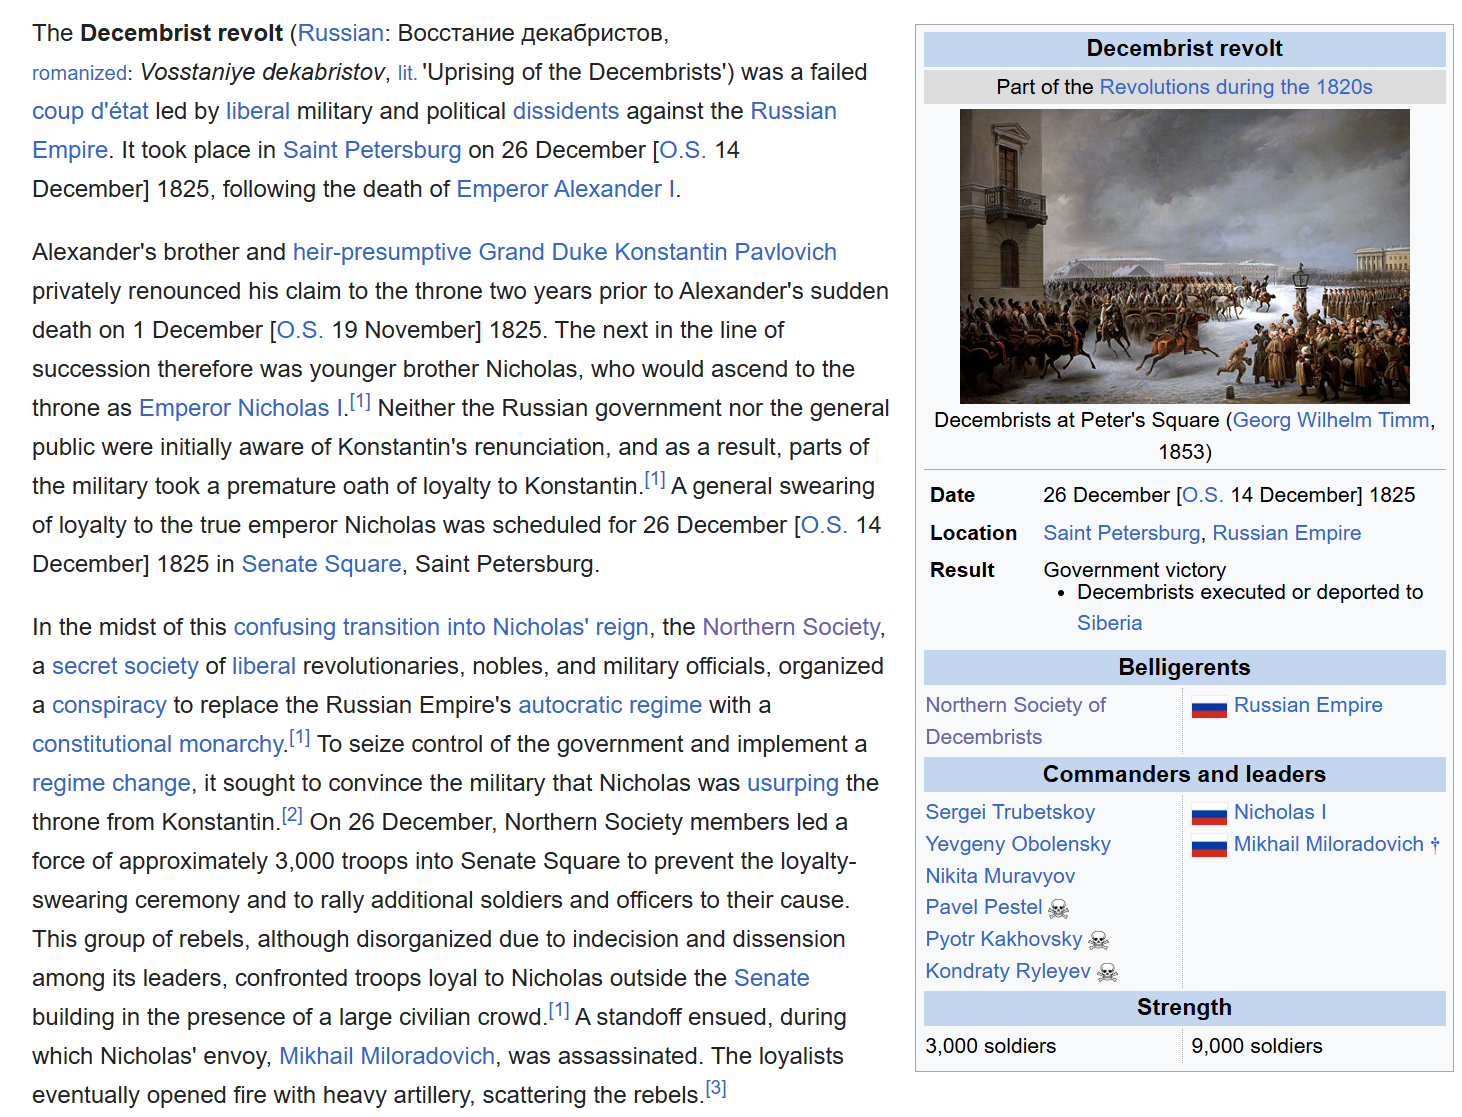Open the secret society link
The image size is (1462, 1117).
click(125, 666)
